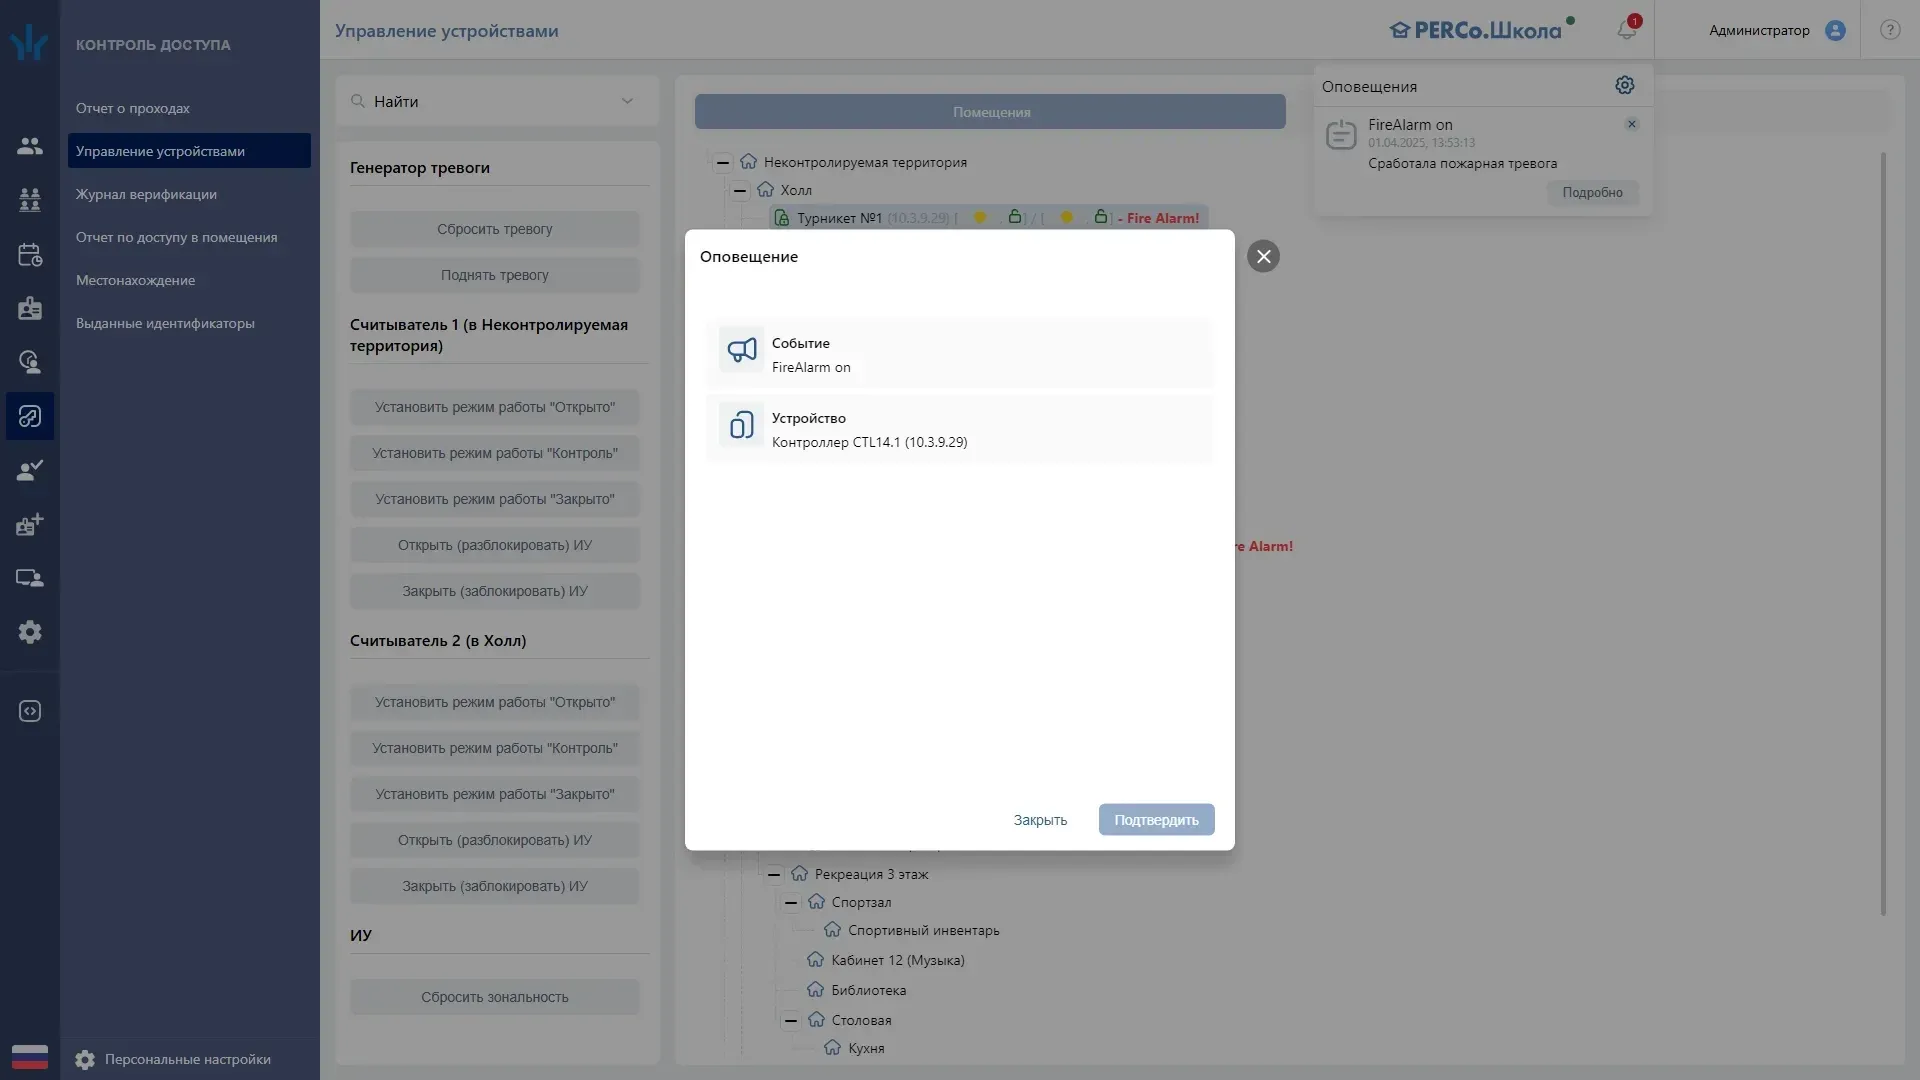This screenshot has height=1080, width=1920.
Task: Click the Администратор user name
Action: click(x=1759, y=30)
